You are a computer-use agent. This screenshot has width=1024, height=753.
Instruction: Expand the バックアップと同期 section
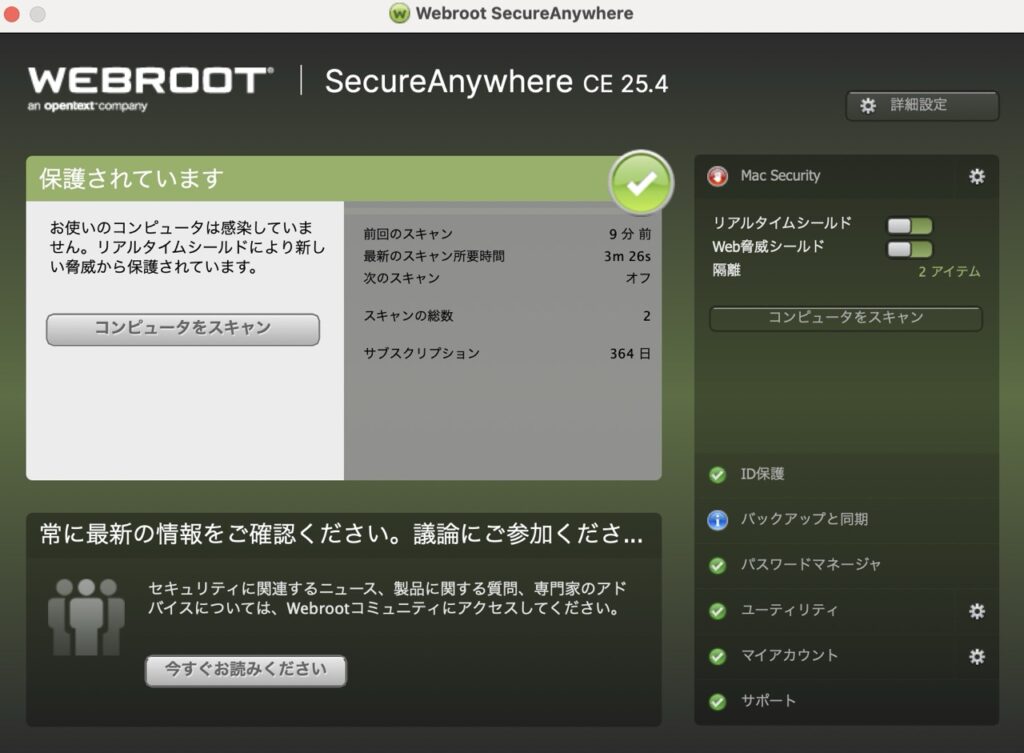pyautogui.click(x=803, y=520)
